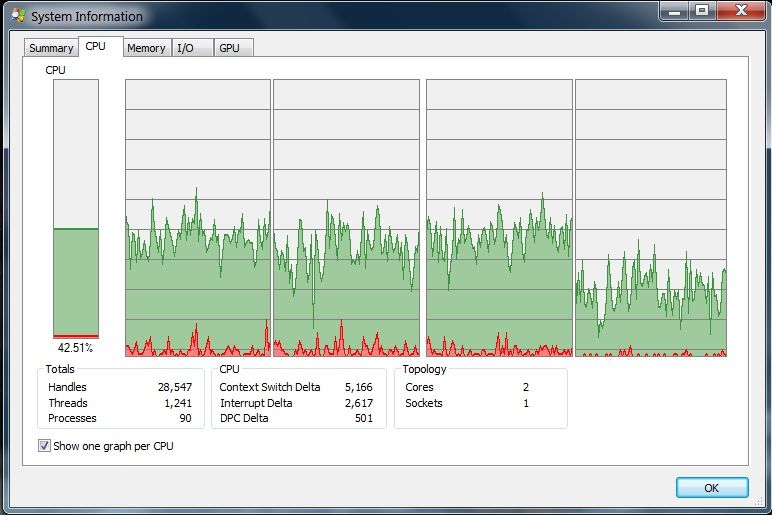
Task: Click the System Information title bar icon
Action: tap(19, 15)
